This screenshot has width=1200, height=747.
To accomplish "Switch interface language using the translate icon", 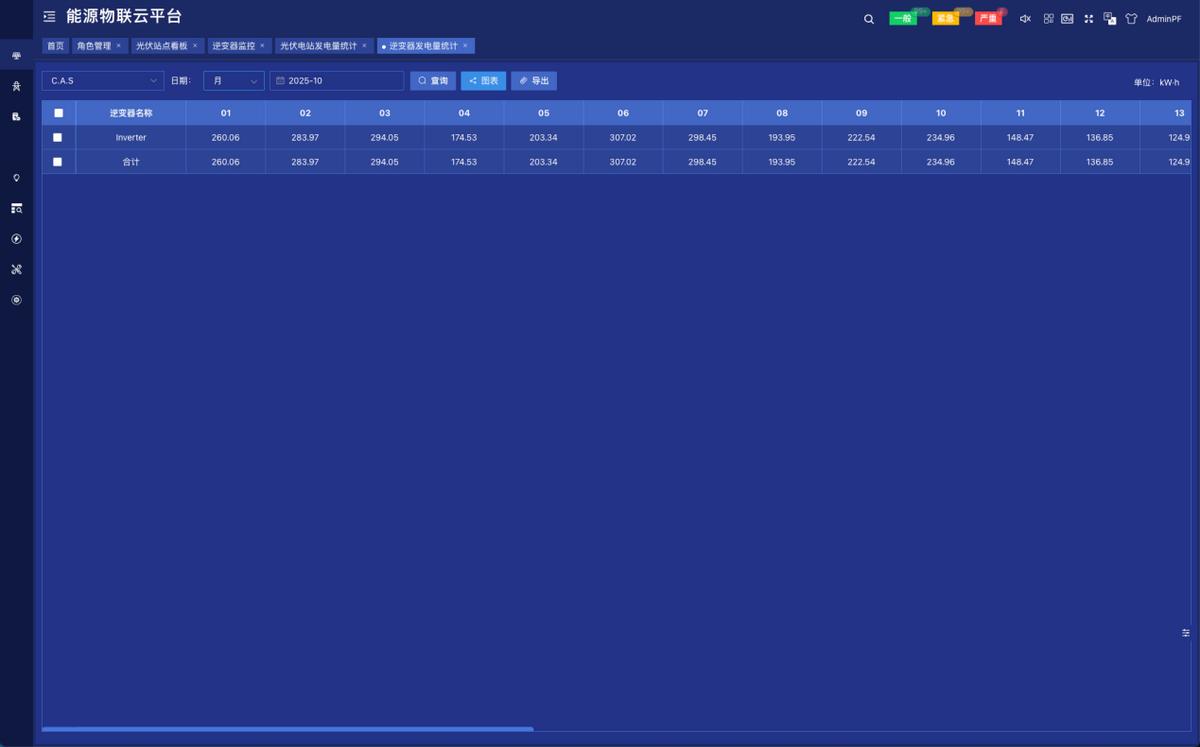I will click(1110, 18).
